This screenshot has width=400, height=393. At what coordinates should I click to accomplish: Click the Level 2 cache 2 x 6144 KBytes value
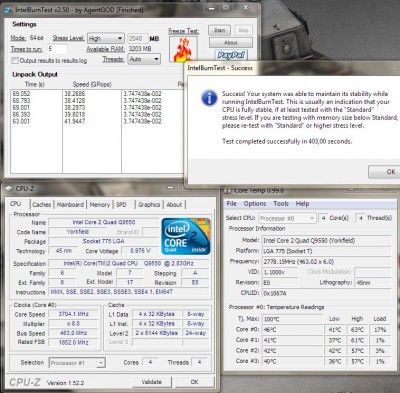(157, 333)
